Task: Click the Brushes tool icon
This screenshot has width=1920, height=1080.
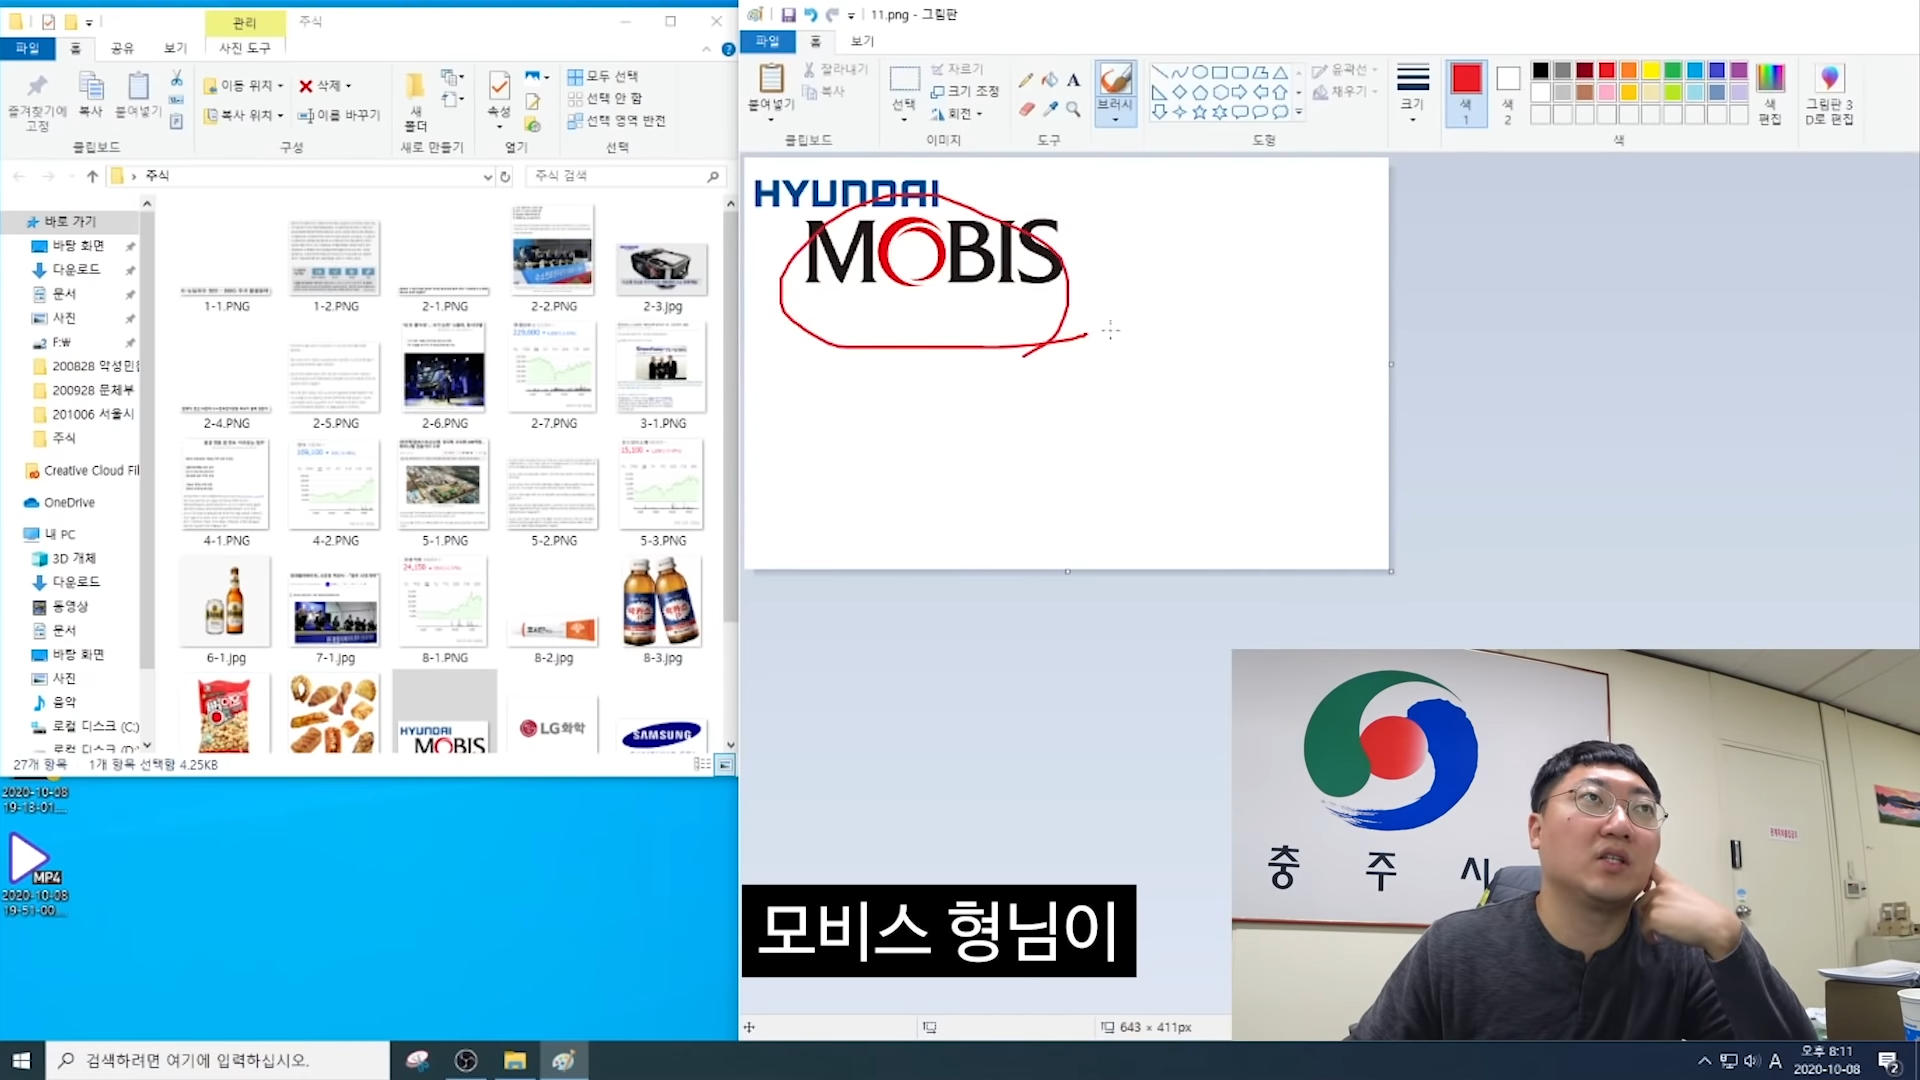Action: (x=1115, y=78)
